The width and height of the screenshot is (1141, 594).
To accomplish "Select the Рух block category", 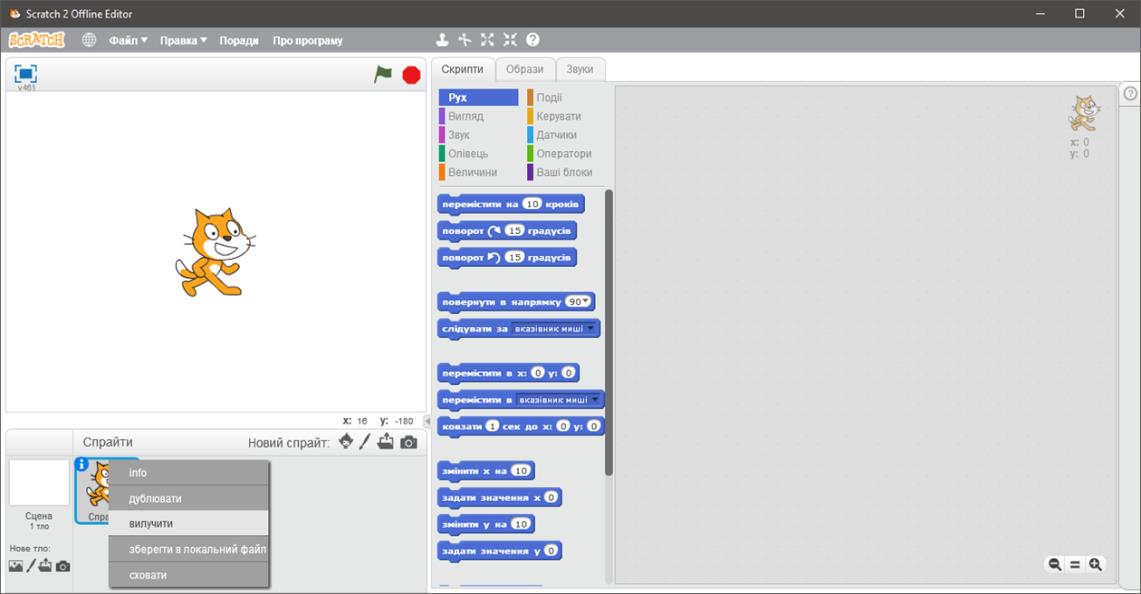I will (478, 98).
